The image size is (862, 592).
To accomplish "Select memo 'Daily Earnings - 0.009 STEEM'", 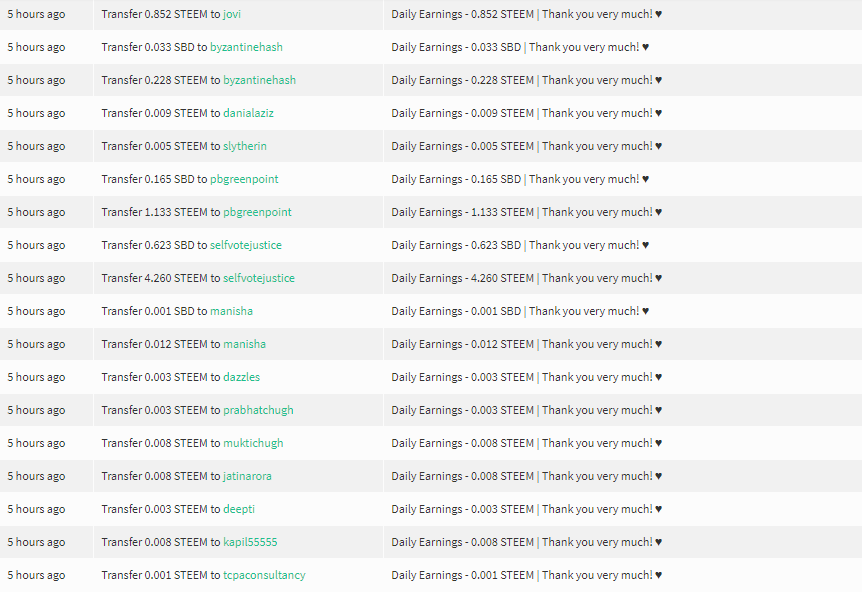I will click(x=462, y=113).
